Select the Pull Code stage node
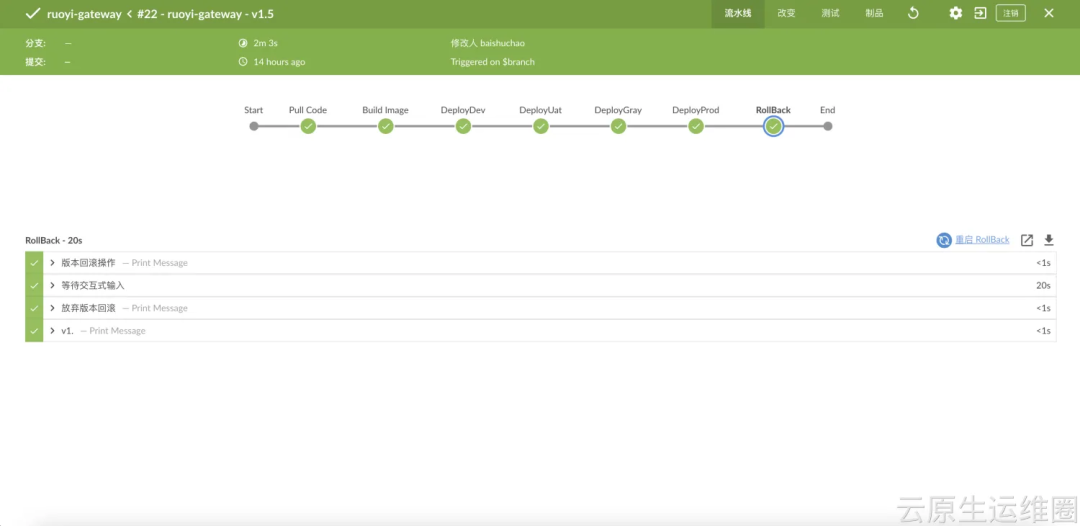 point(308,126)
